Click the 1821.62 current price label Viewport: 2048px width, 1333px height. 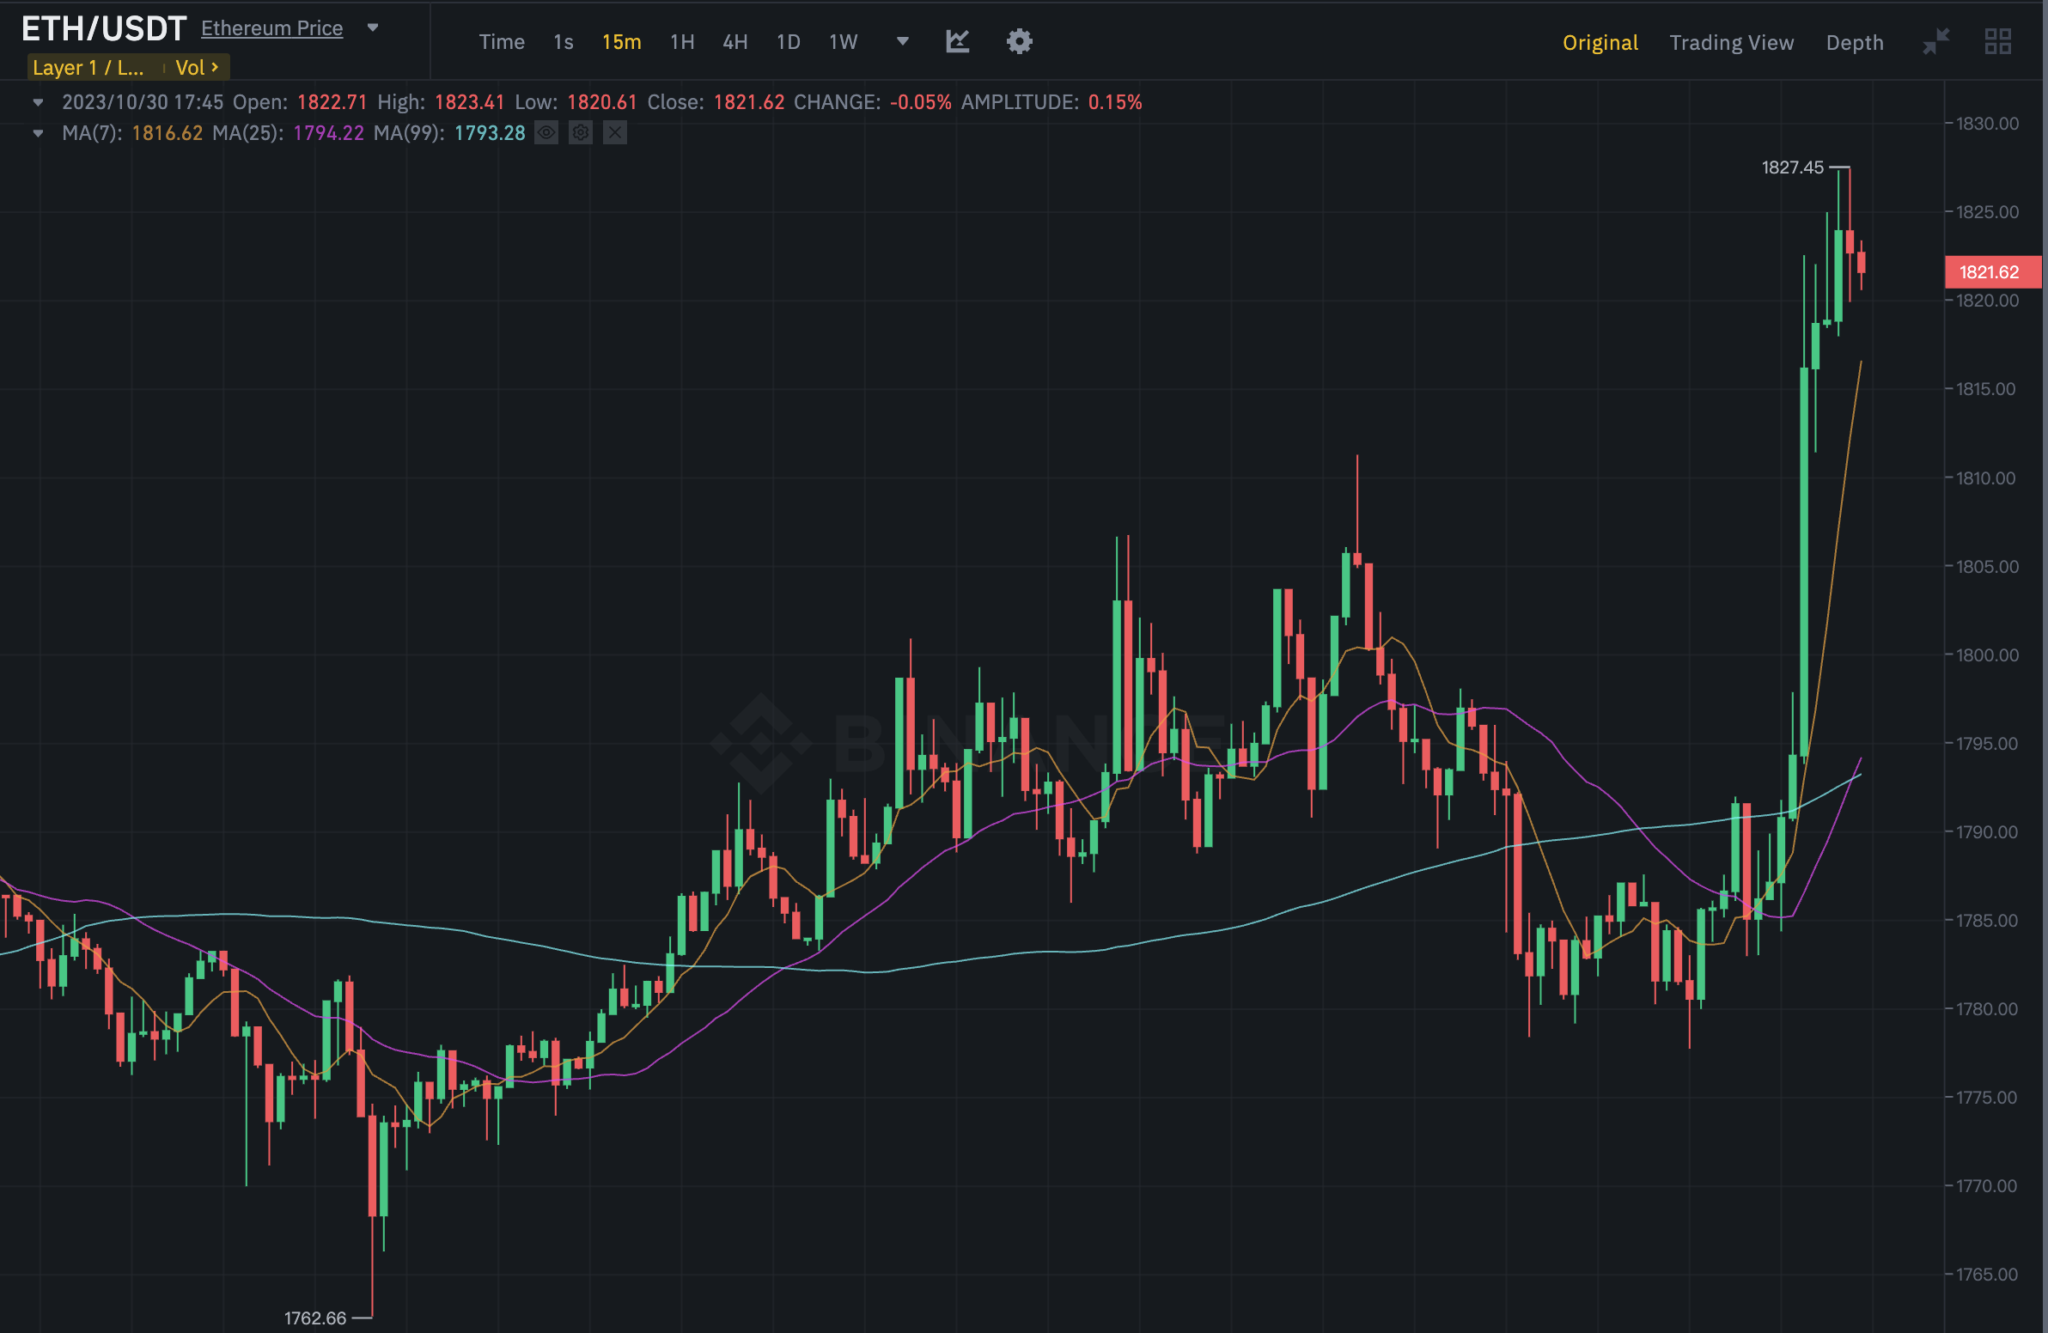click(x=1989, y=272)
